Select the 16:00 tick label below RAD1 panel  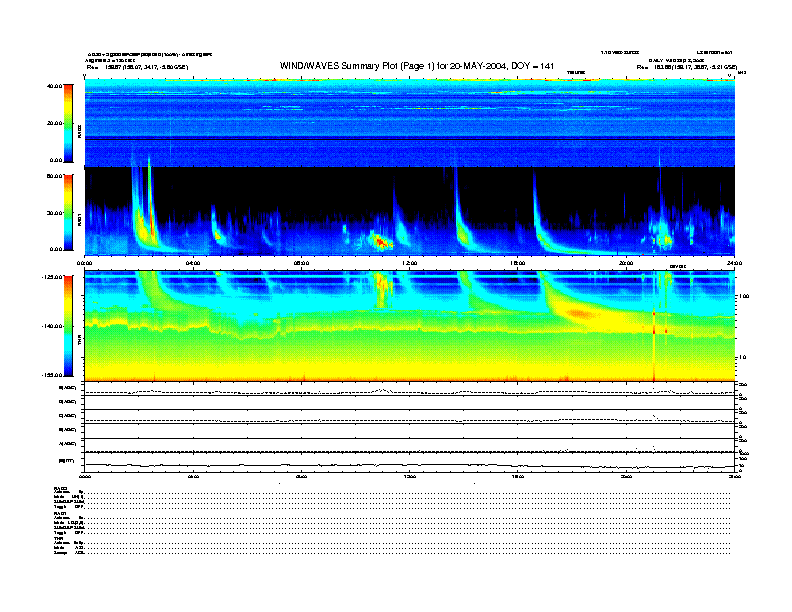point(517,263)
